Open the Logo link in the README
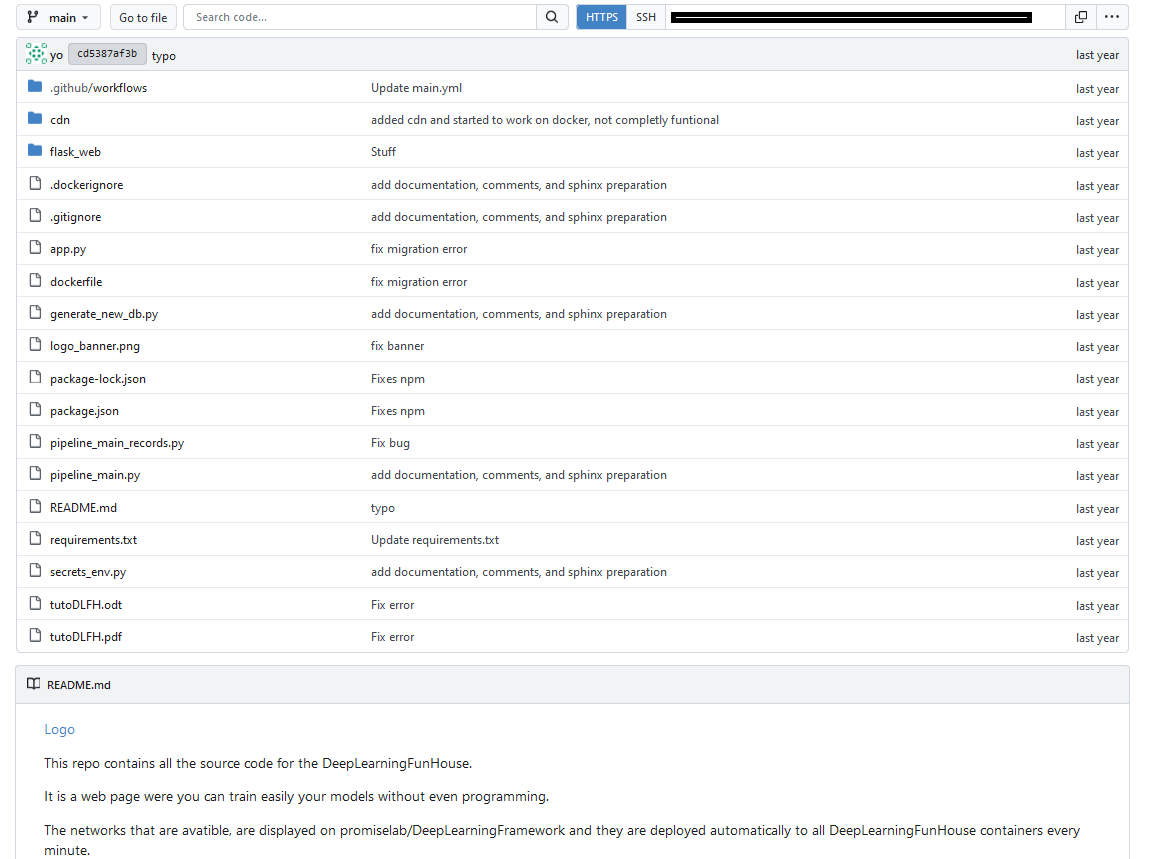 pyautogui.click(x=59, y=729)
